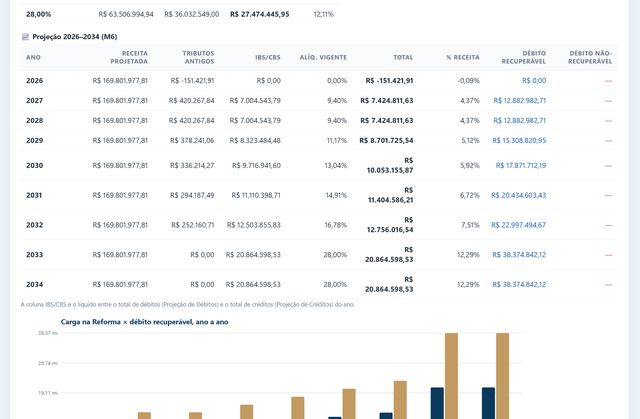
Task: Open recoverable debit link R$ 20.434.603,43
Action: click(x=518, y=195)
